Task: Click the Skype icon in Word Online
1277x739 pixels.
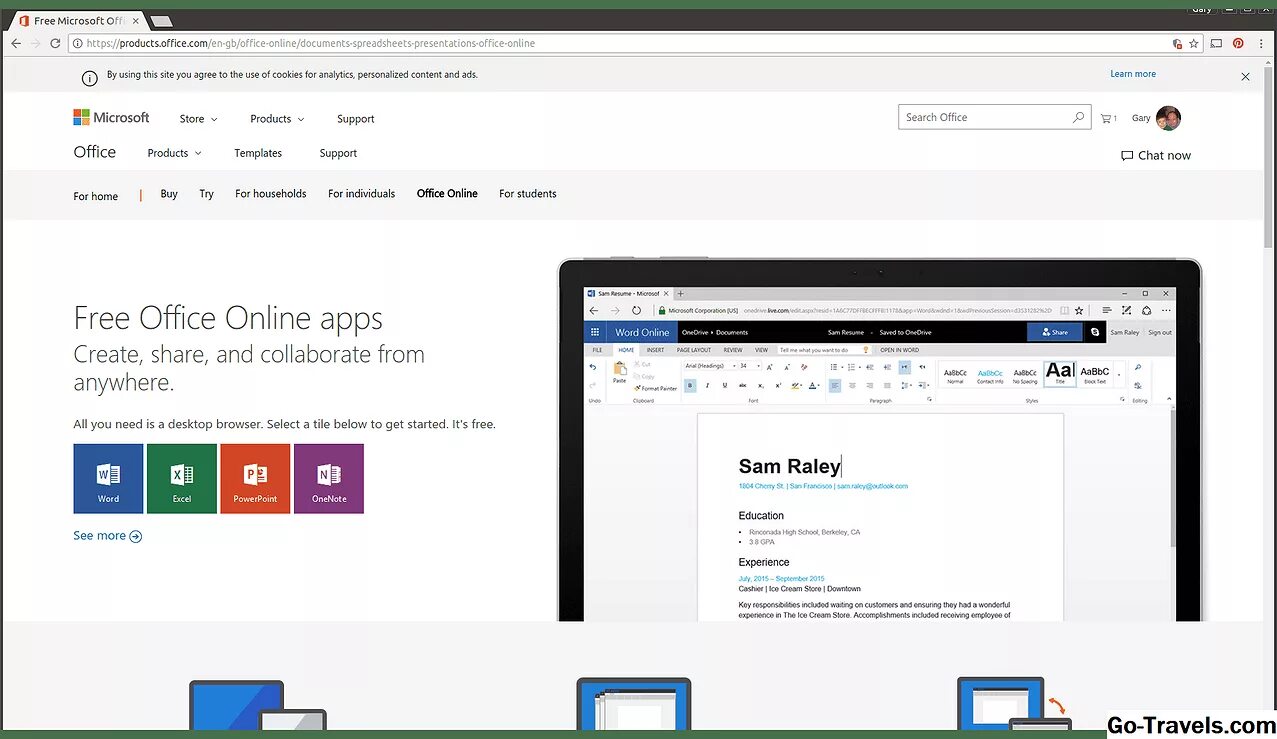Action: pos(1095,332)
